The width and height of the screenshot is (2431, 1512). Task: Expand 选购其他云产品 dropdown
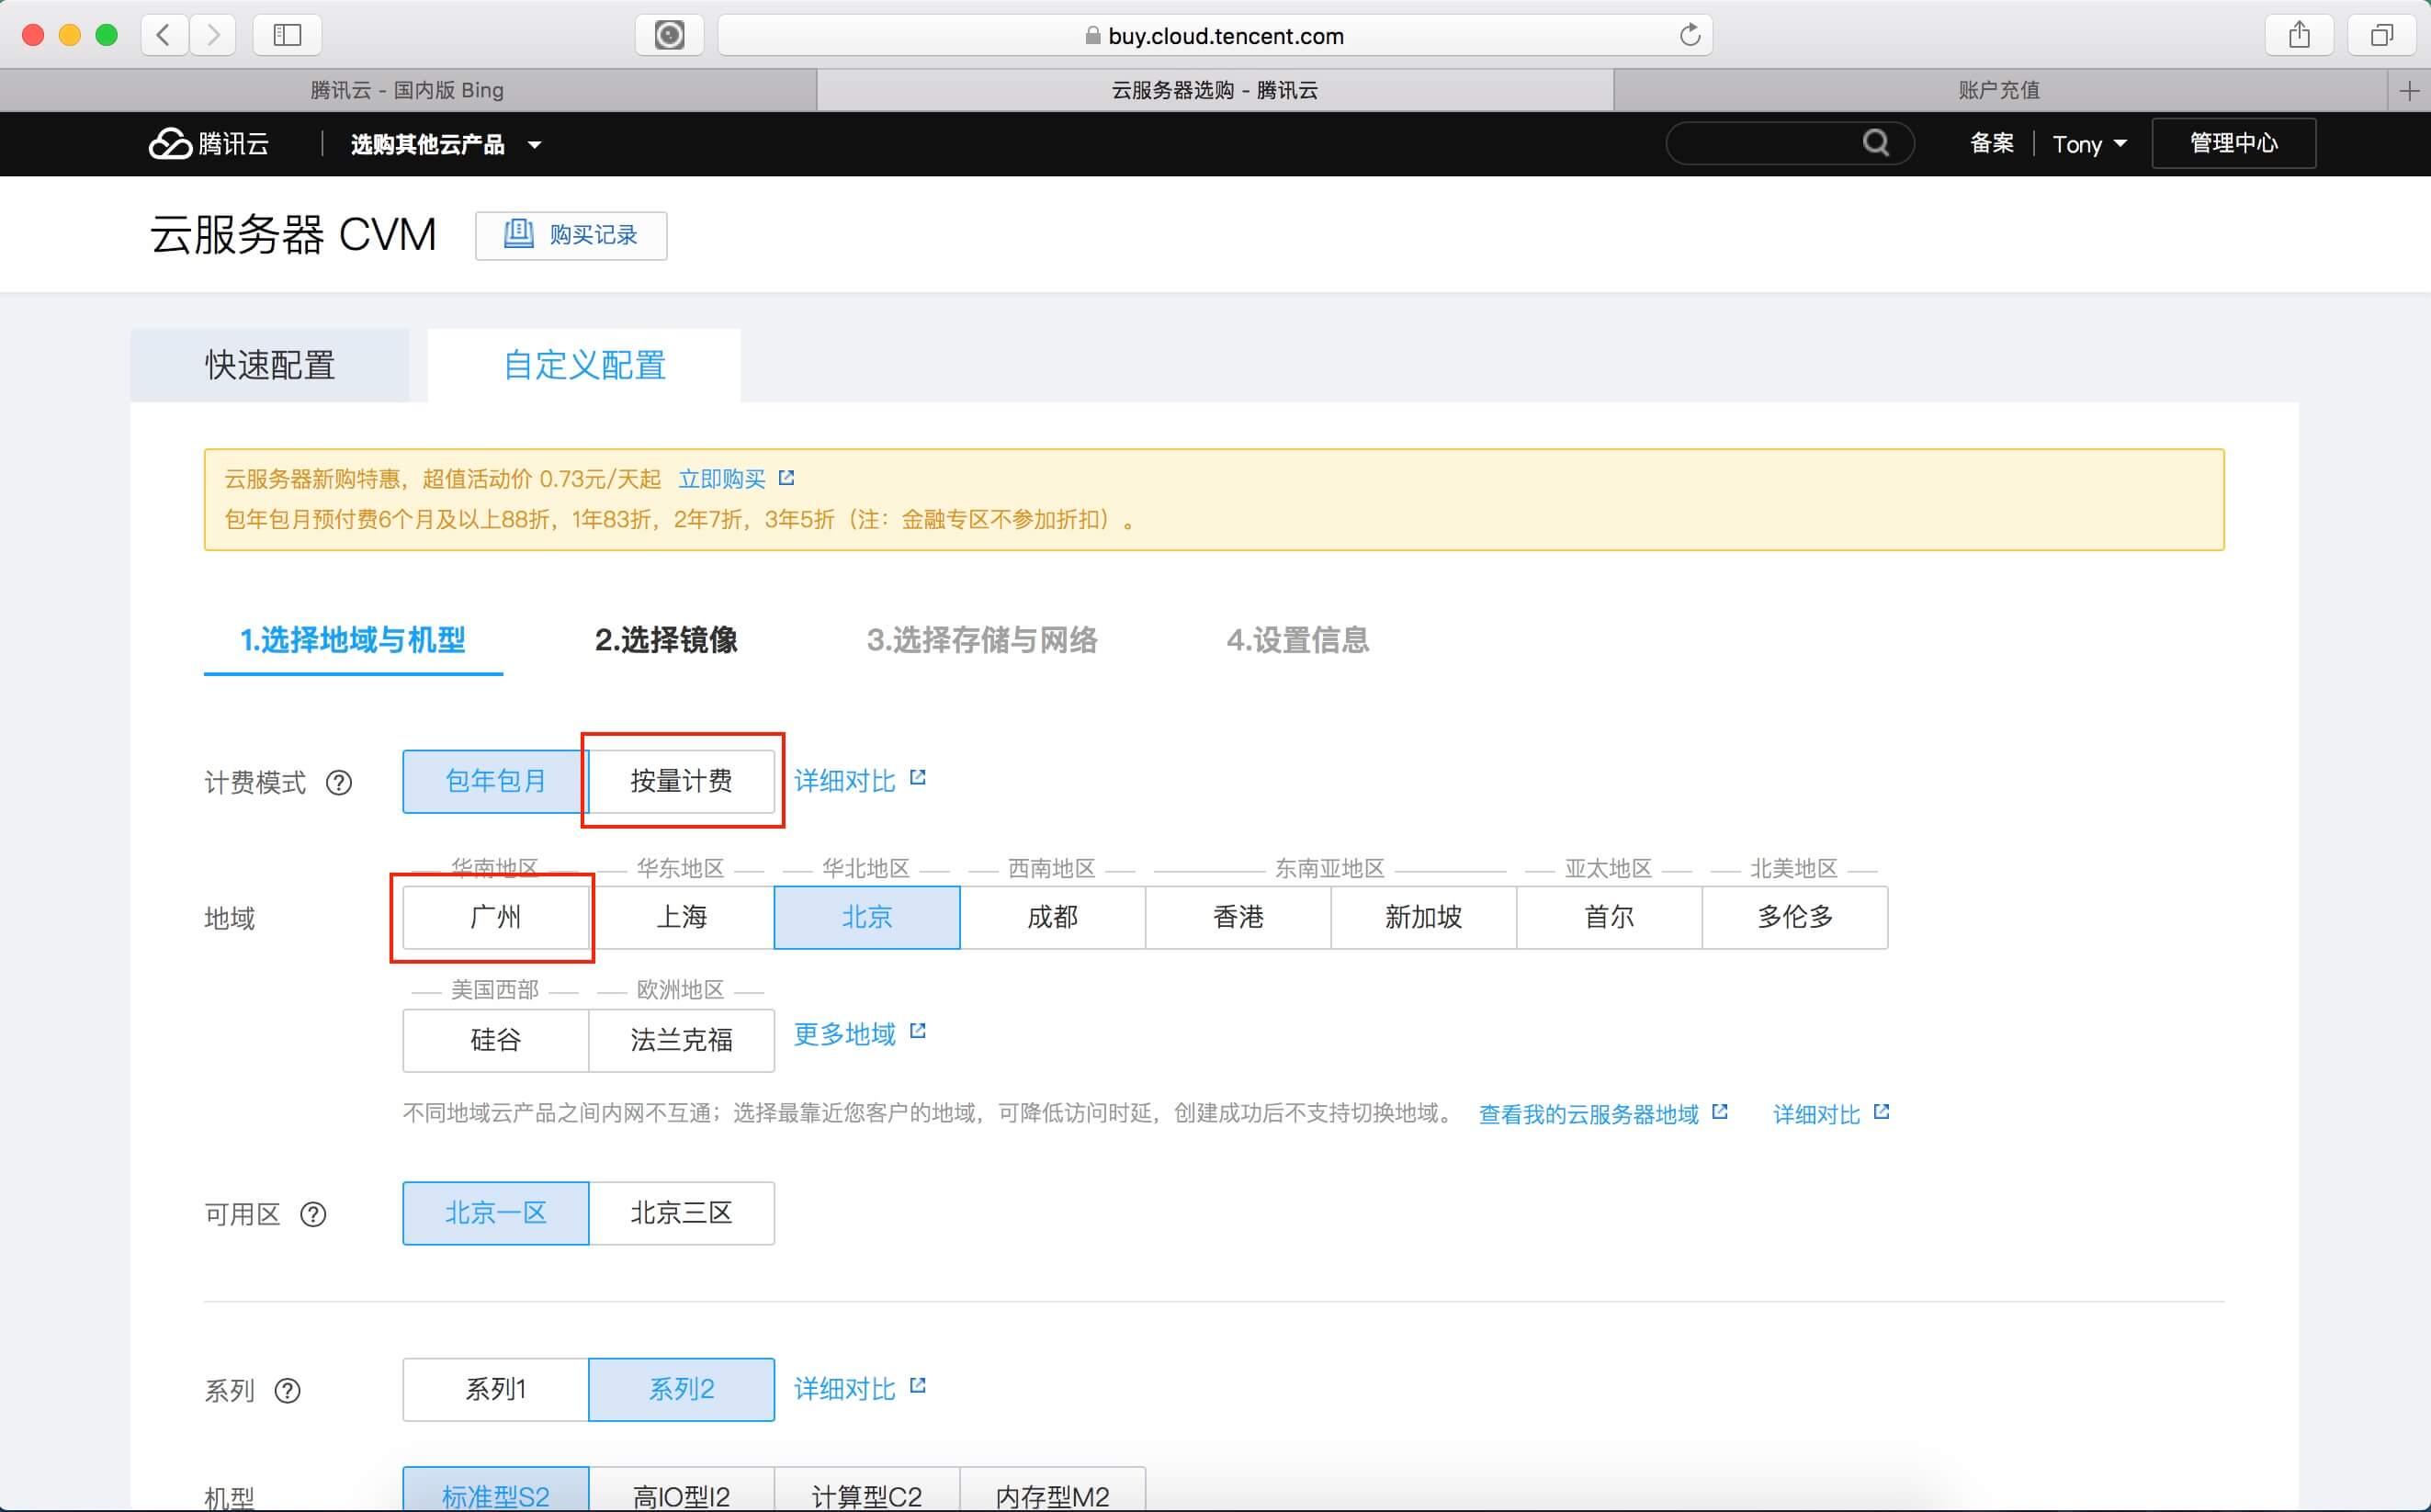(446, 145)
